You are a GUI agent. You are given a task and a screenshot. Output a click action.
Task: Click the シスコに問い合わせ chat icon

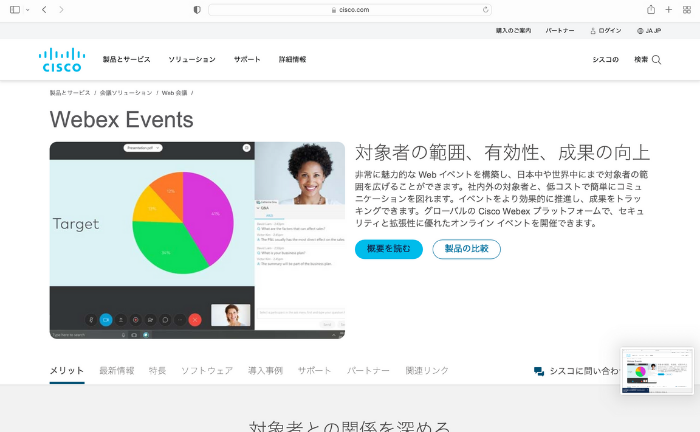coord(539,371)
